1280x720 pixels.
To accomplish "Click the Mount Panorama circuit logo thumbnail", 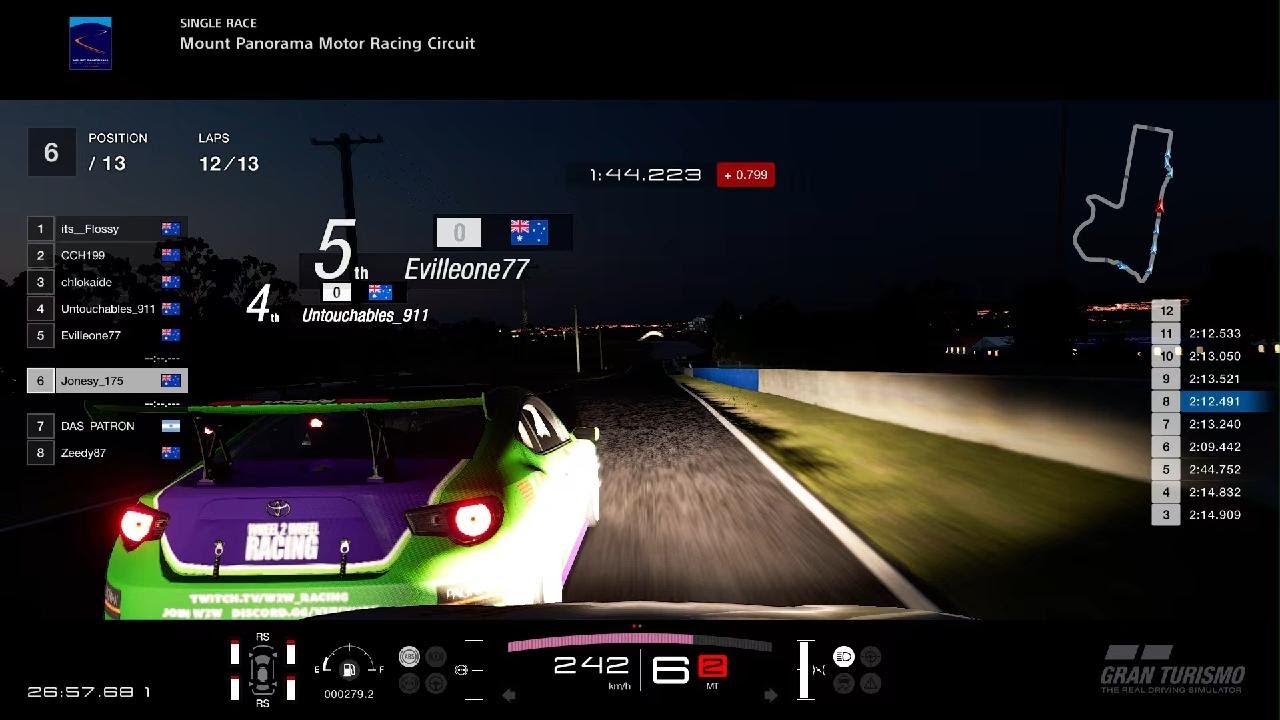I will click(x=90, y=43).
